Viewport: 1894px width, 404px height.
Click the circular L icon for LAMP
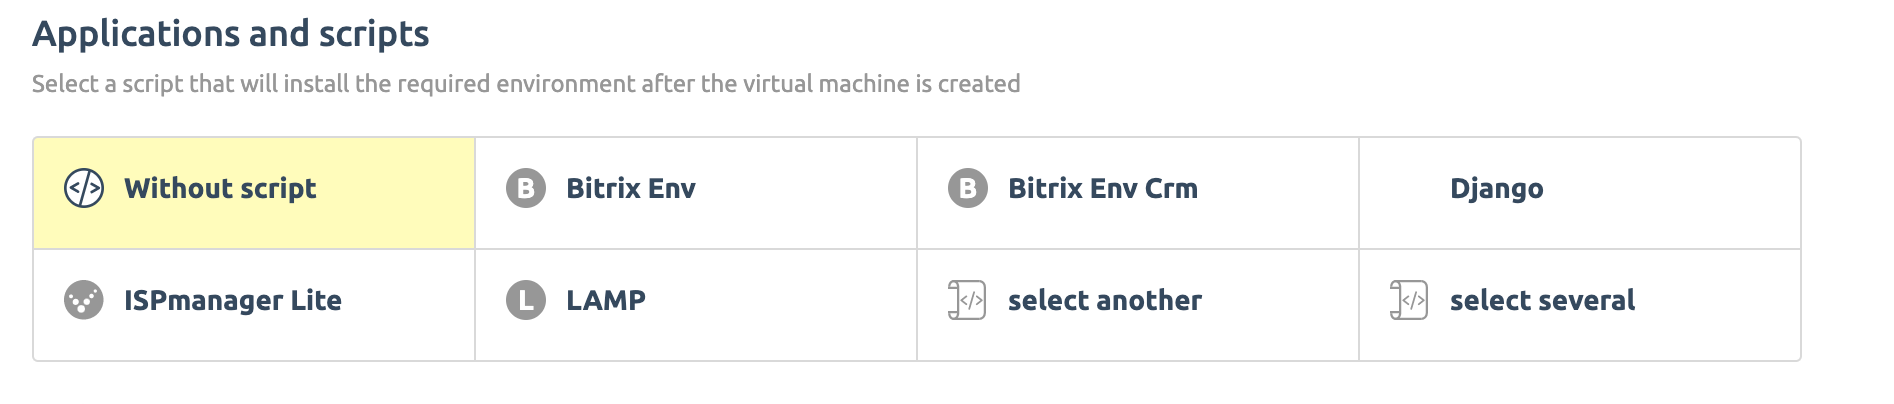click(x=526, y=300)
